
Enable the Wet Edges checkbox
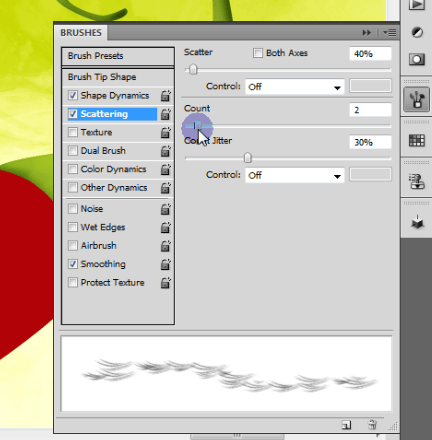(x=73, y=227)
